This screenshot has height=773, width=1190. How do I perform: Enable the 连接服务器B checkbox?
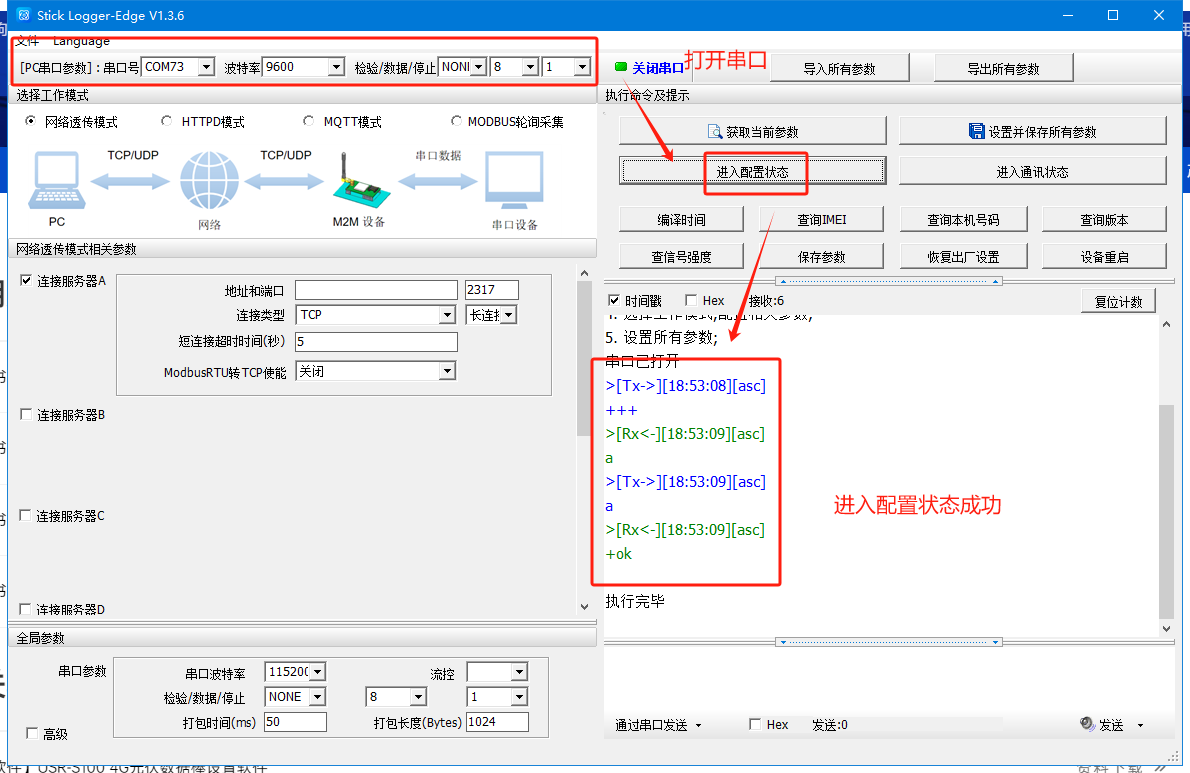(x=26, y=414)
